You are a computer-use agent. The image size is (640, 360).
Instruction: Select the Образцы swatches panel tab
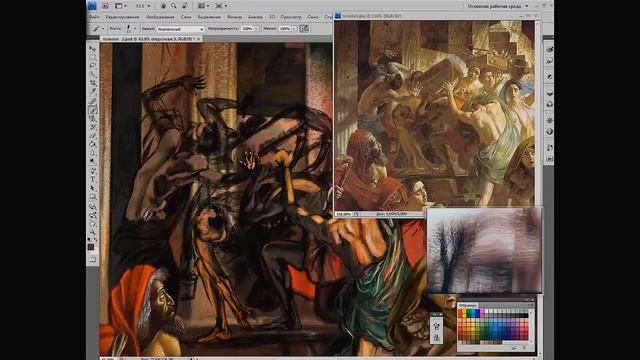click(x=467, y=305)
